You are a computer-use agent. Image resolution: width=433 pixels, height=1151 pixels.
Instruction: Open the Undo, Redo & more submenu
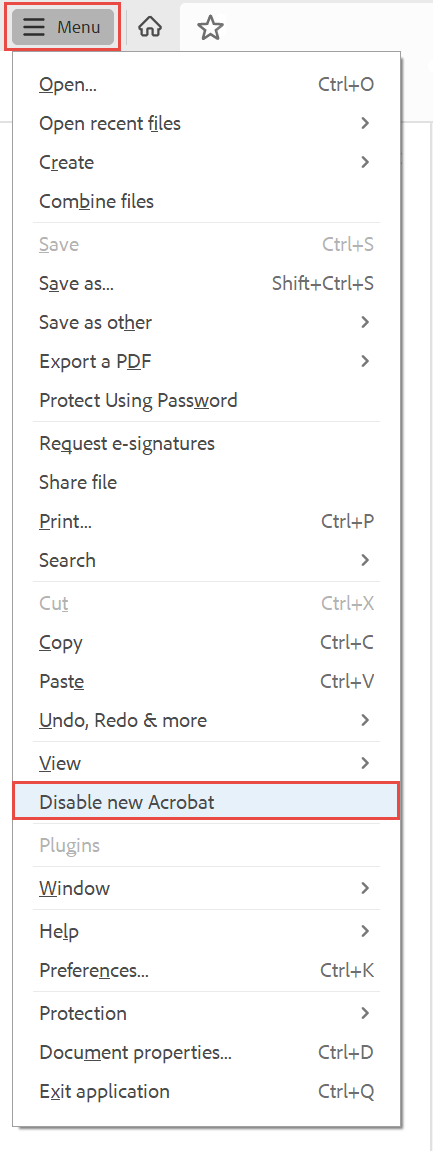pos(207,720)
